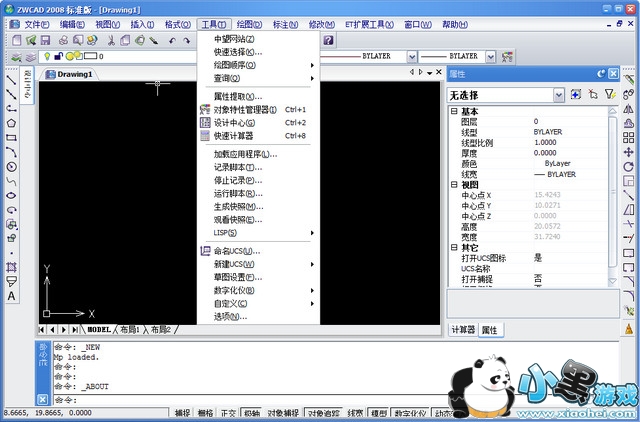The height and width of the screenshot is (422, 640).
Task: Click the Copy icon in toolbar
Action: tap(125, 40)
